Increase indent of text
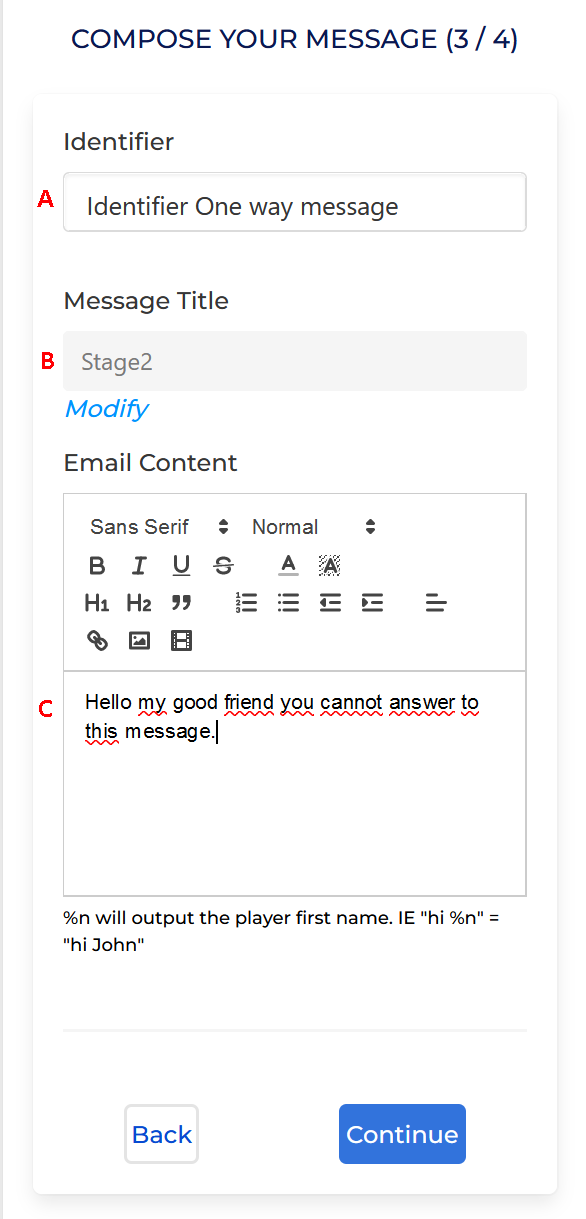Viewport: 586px width, 1219px height. 372,603
